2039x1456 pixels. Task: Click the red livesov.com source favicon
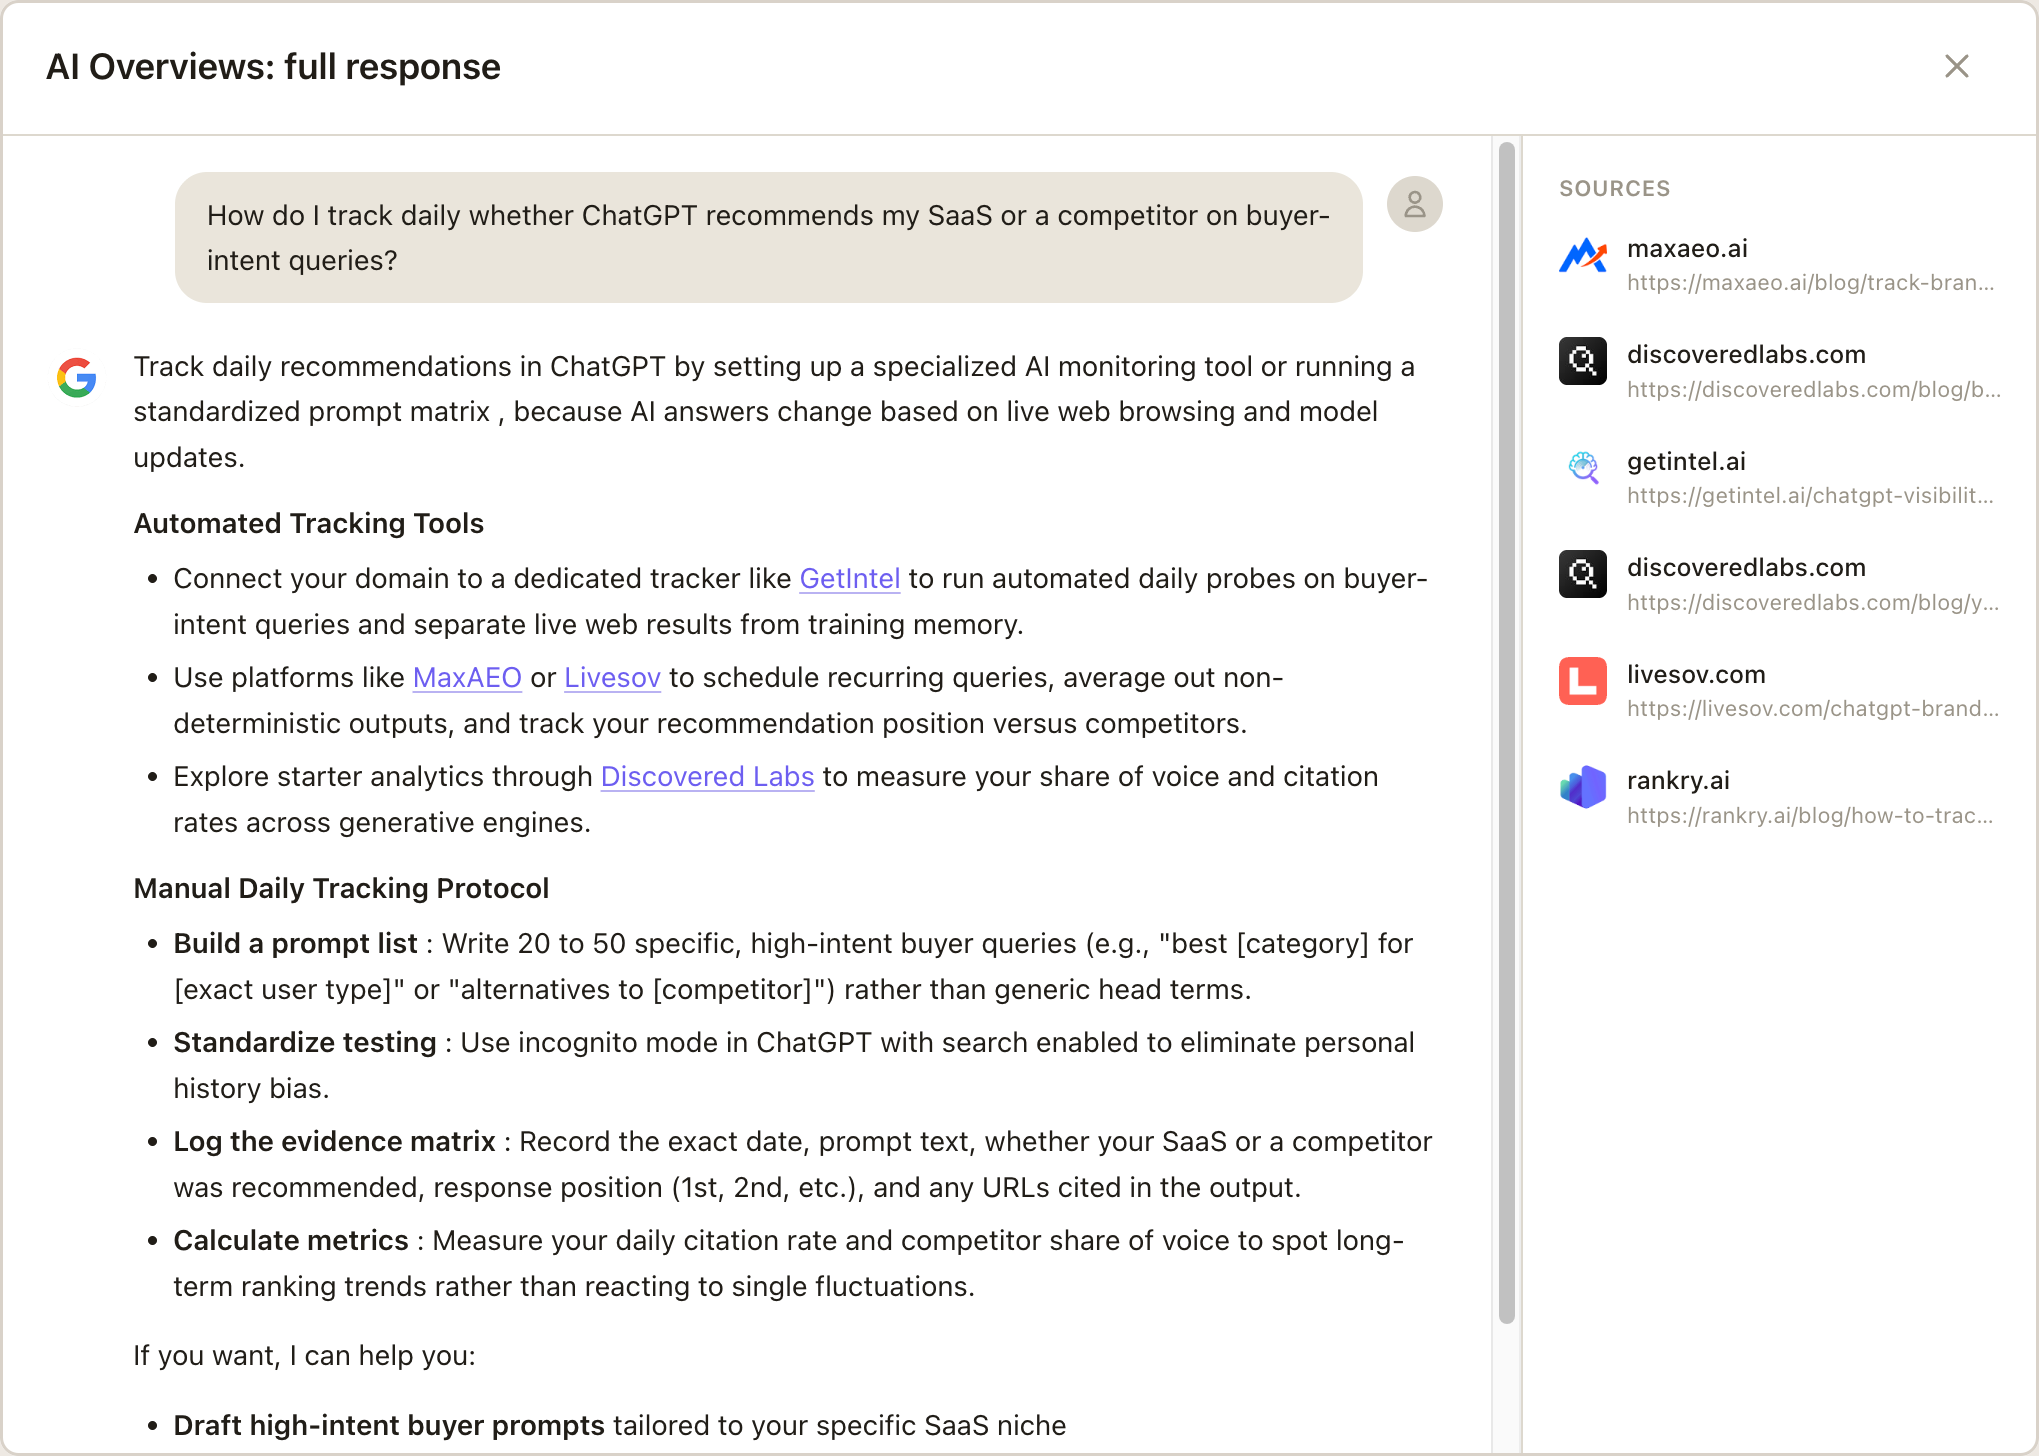pyautogui.click(x=1583, y=681)
